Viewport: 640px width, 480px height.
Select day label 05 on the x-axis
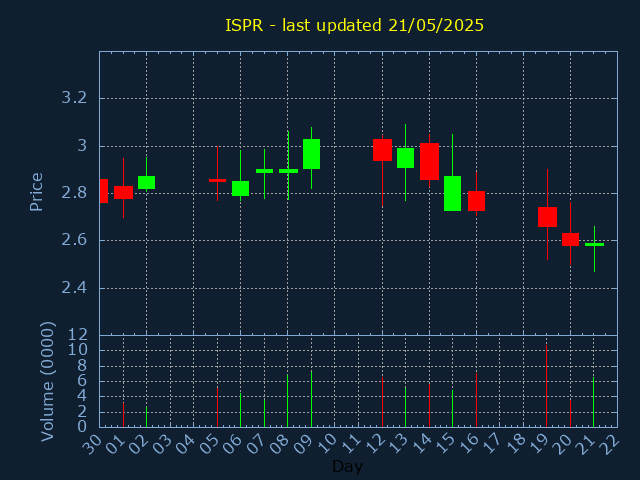point(211,444)
